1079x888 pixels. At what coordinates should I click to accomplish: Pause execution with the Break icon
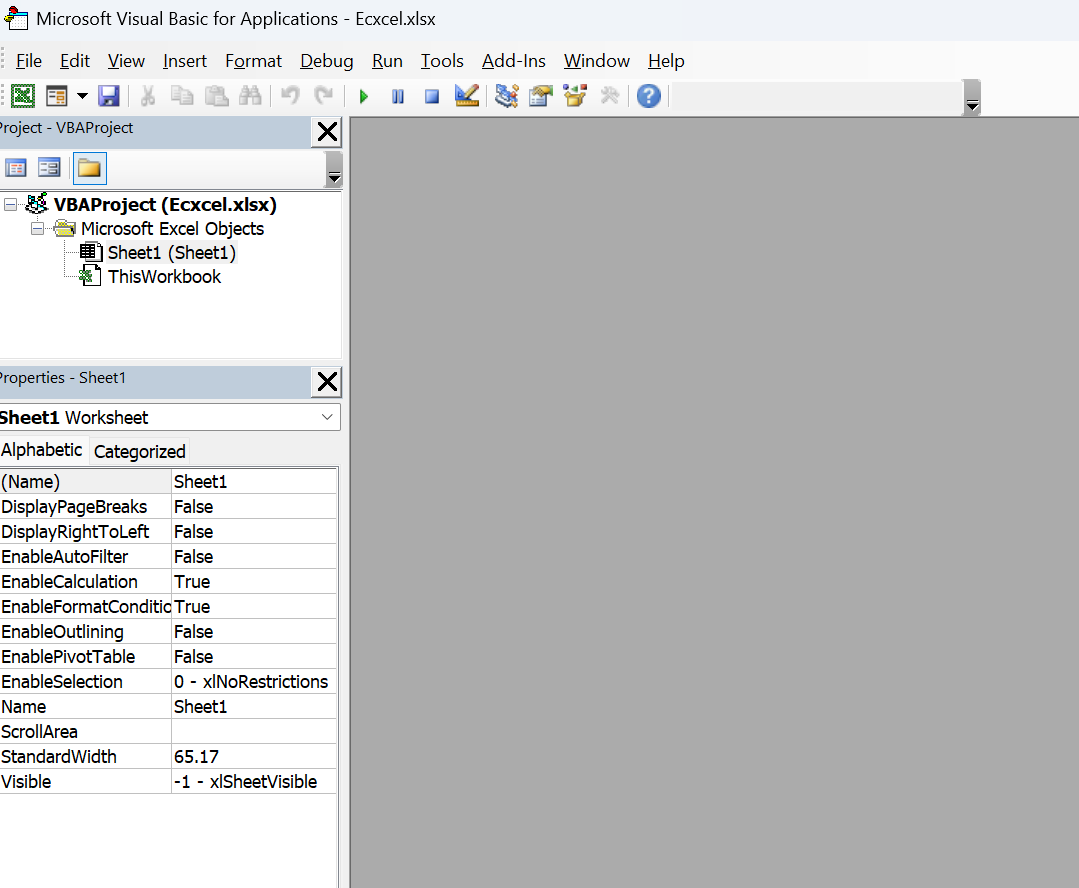pos(397,95)
